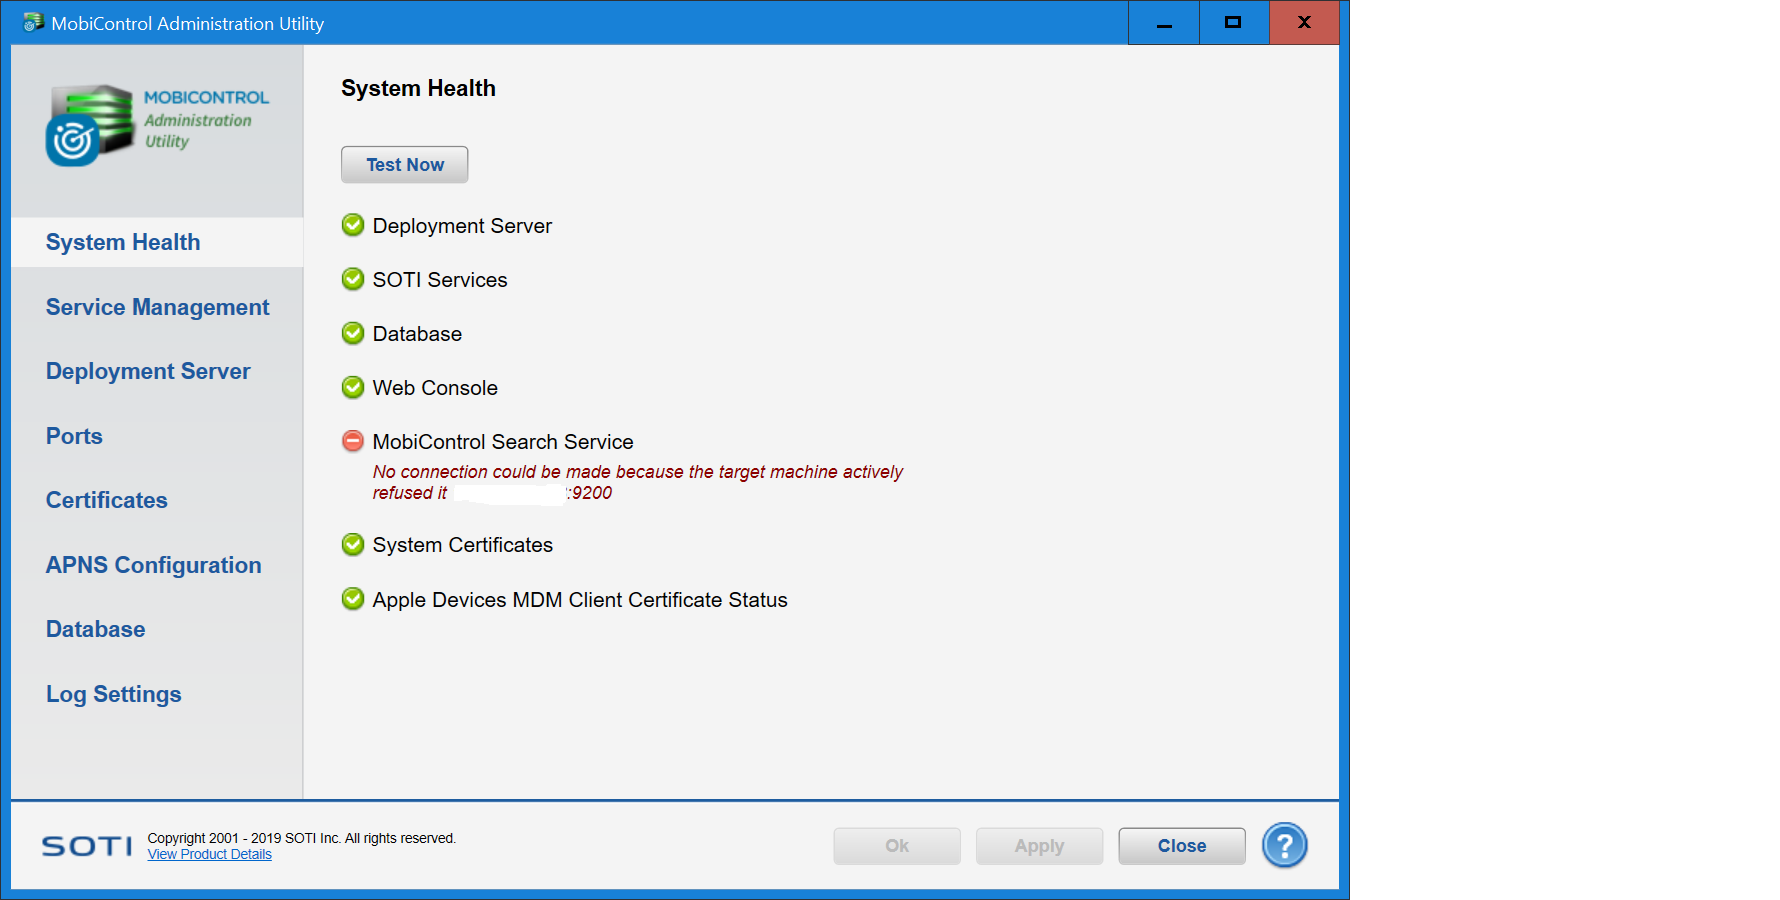Open the Deployment Server section in sidebar

coord(148,371)
